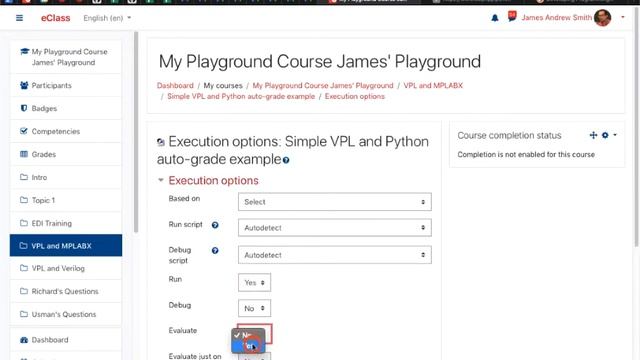Open Richard's Questions section
The height and width of the screenshot is (360, 640).
[x=66, y=291]
